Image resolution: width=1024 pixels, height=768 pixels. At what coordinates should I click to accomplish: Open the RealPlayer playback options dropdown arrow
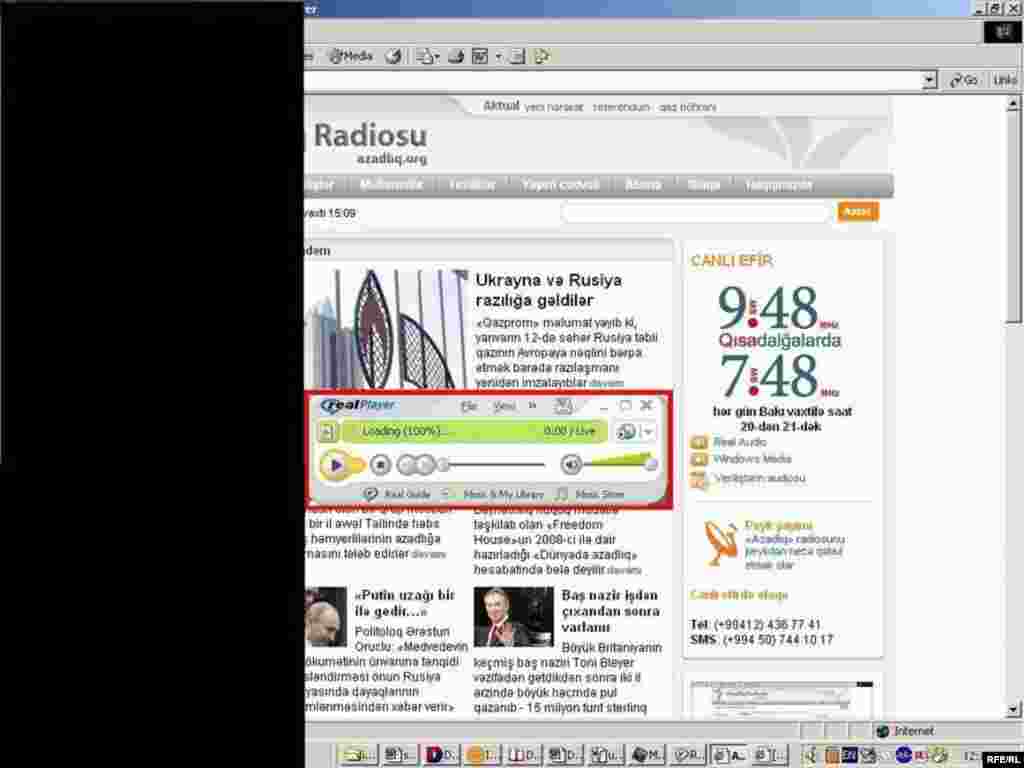point(648,431)
